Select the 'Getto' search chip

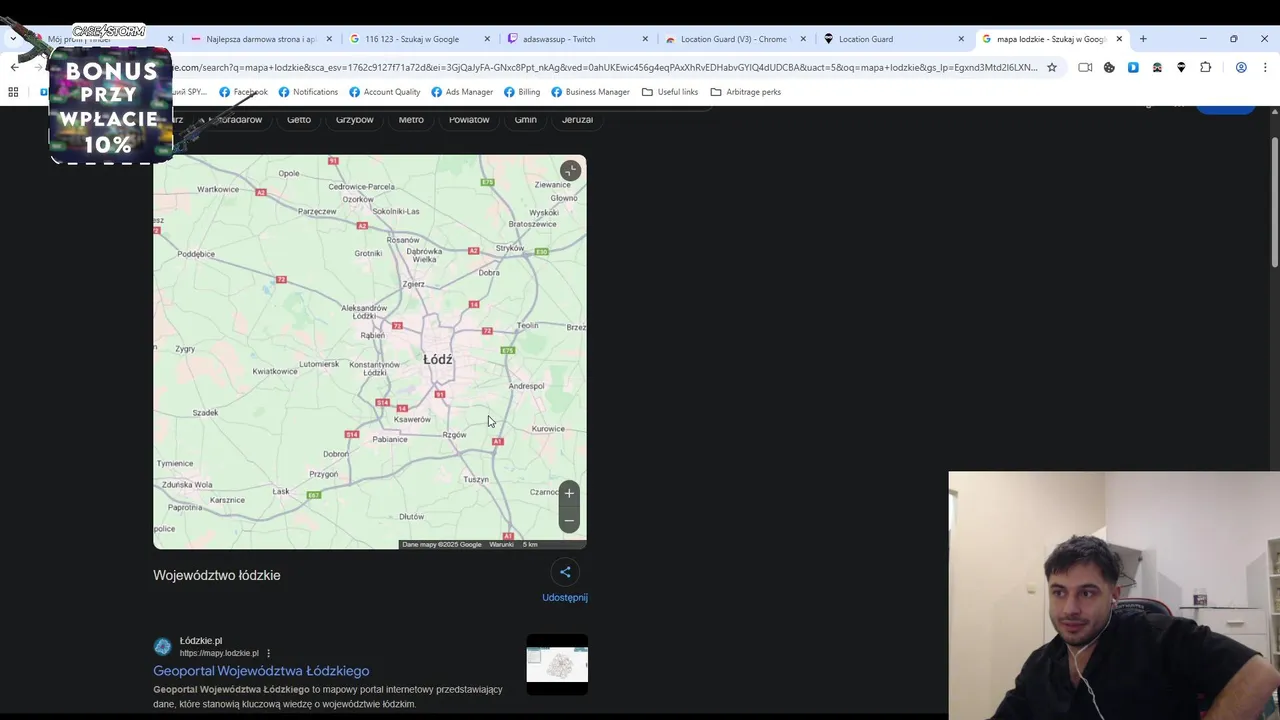pyautogui.click(x=299, y=119)
